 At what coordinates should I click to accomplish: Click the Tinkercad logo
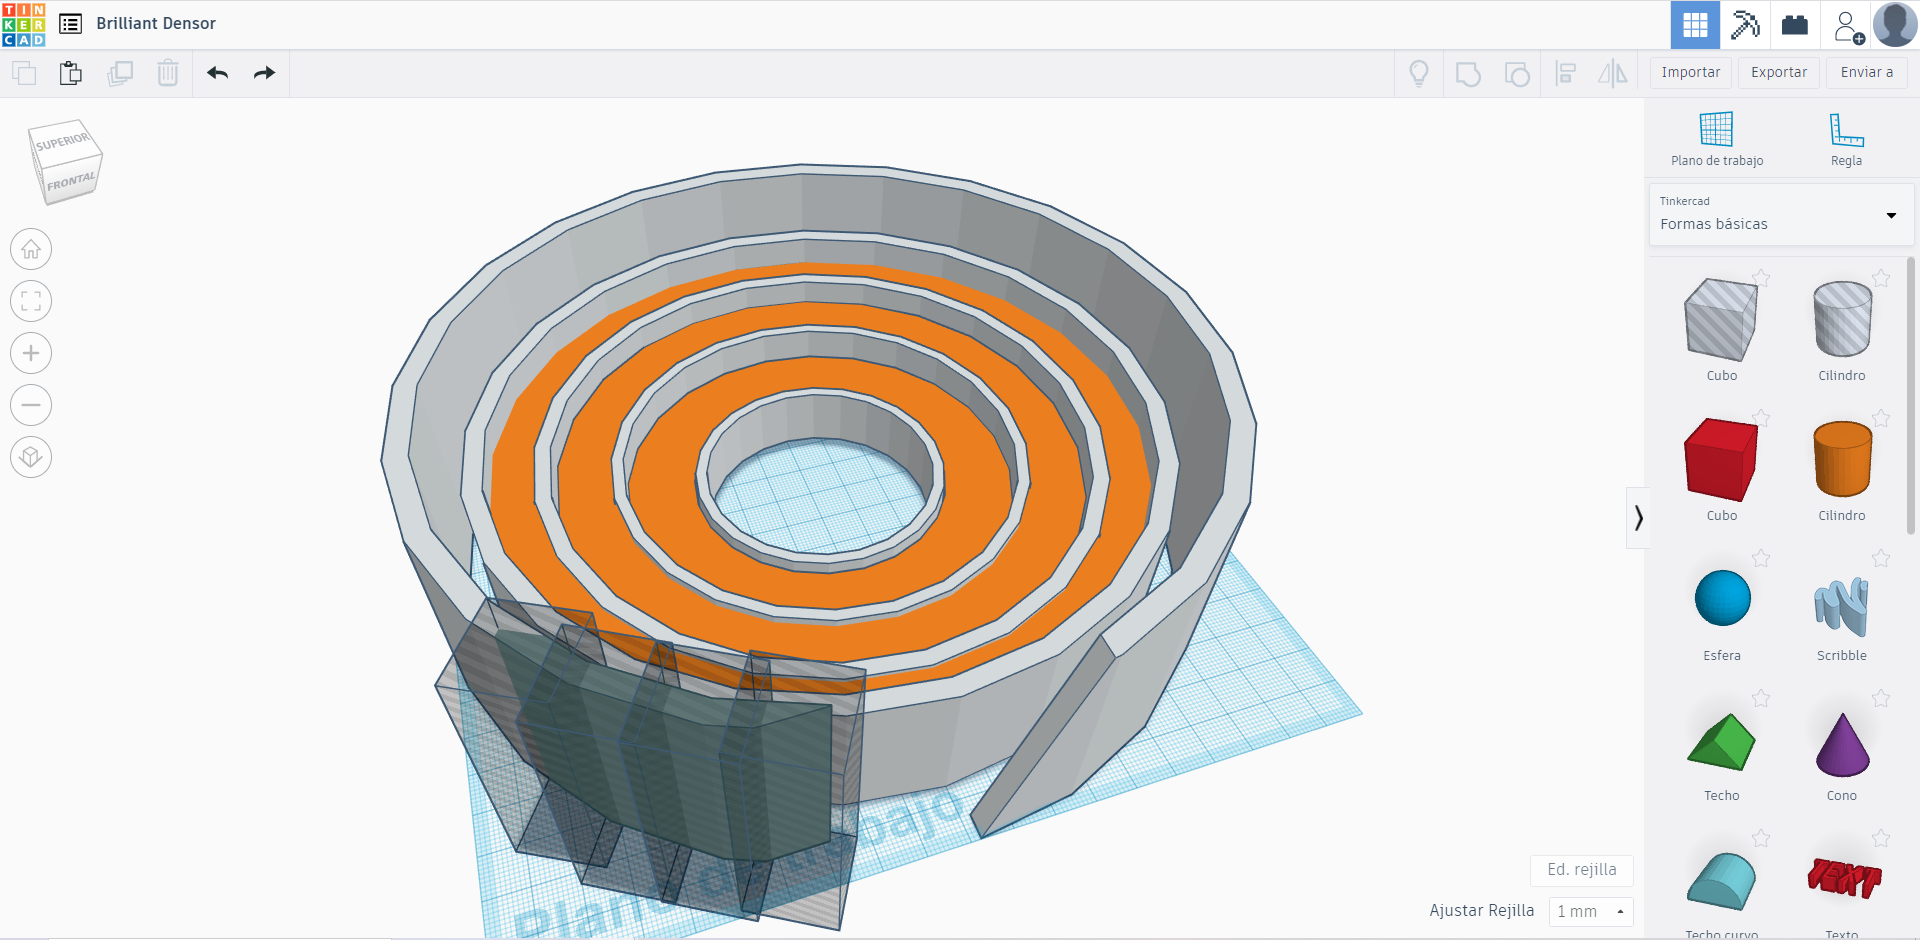(24, 24)
